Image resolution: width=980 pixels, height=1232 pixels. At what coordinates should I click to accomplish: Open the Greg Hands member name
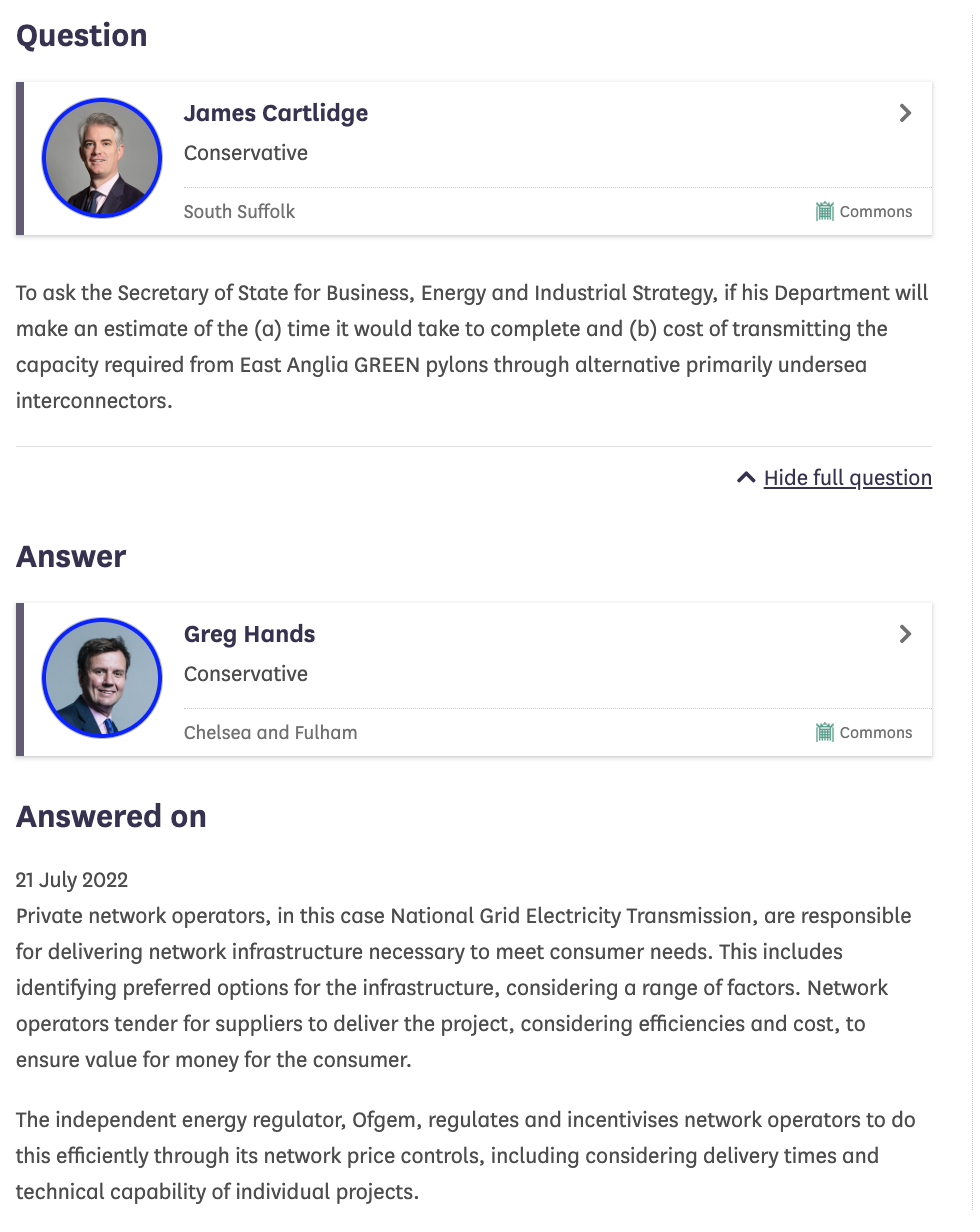pyautogui.click(x=249, y=634)
